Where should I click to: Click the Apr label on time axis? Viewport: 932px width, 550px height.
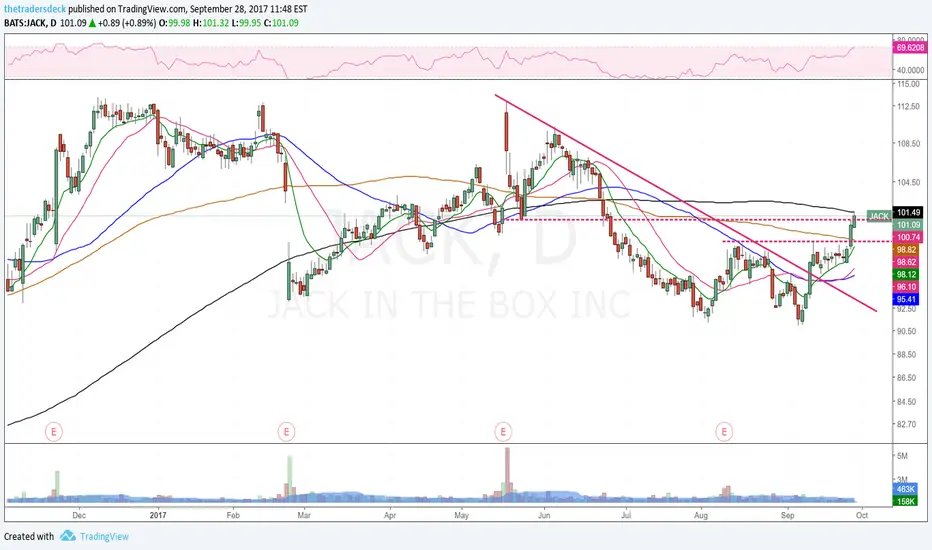[x=390, y=516]
